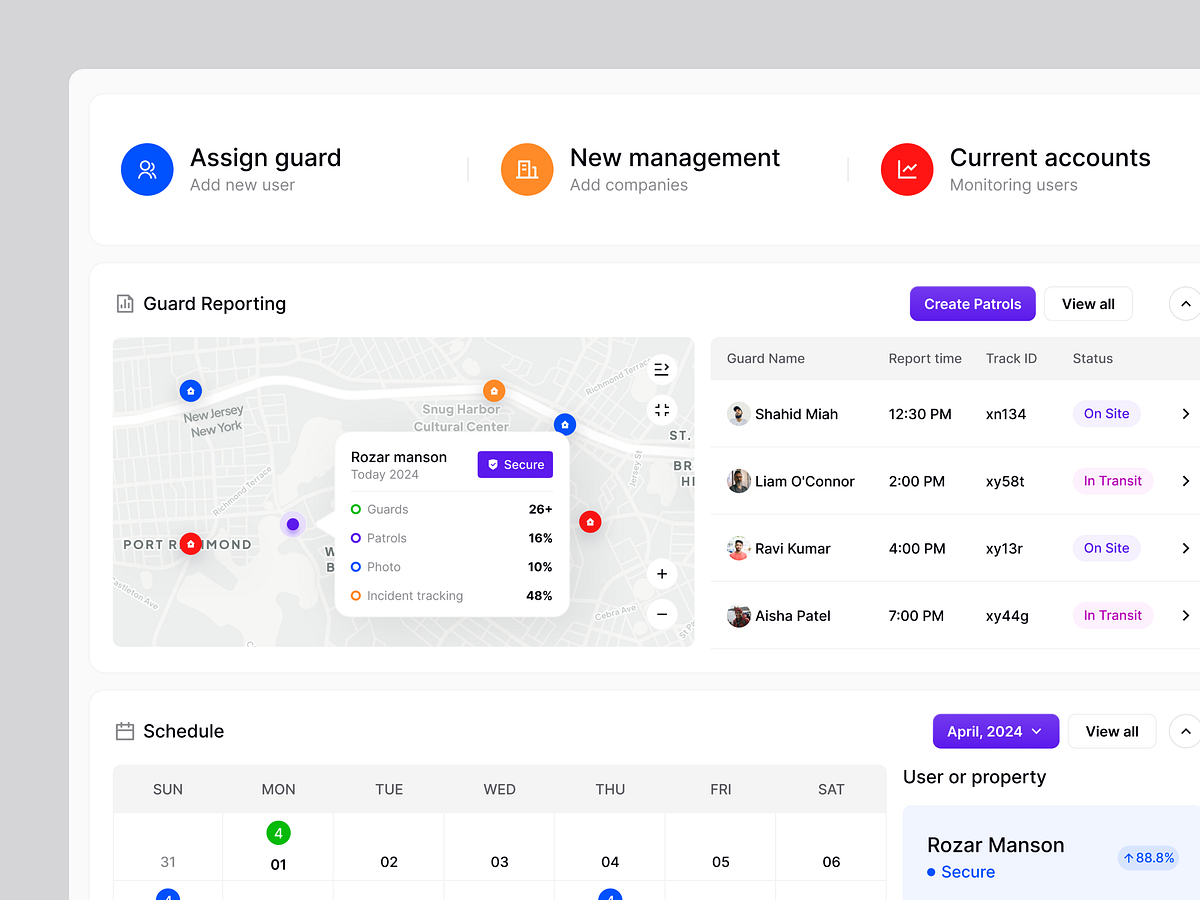Click Ravi Kumar's avatar
This screenshot has height=900, width=1200.
click(x=739, y=548)
